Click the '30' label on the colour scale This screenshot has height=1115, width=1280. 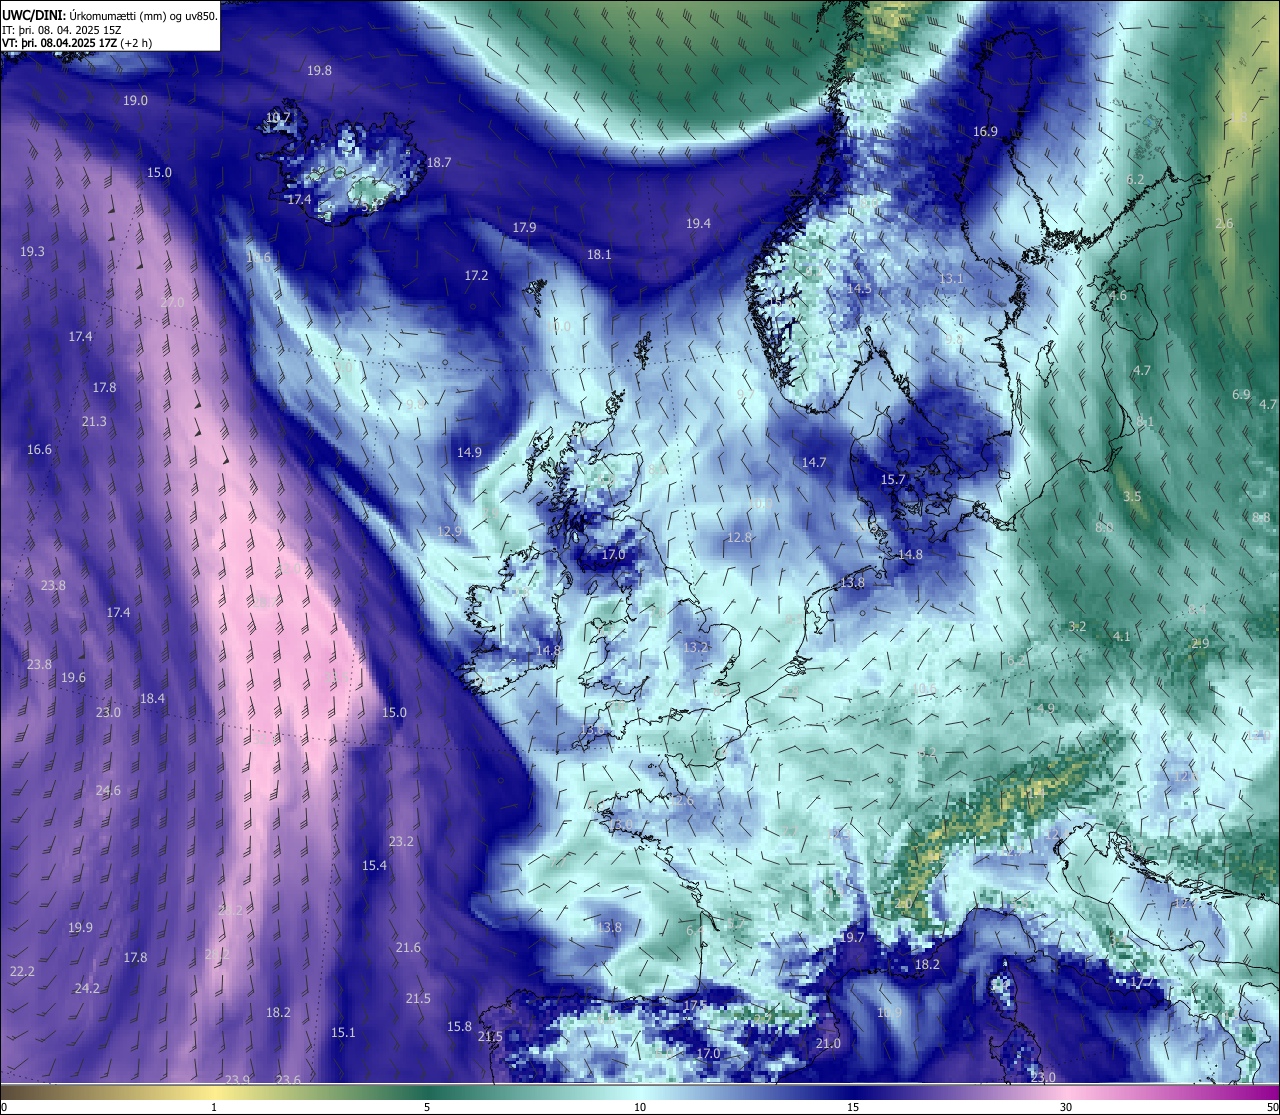1066,1107
